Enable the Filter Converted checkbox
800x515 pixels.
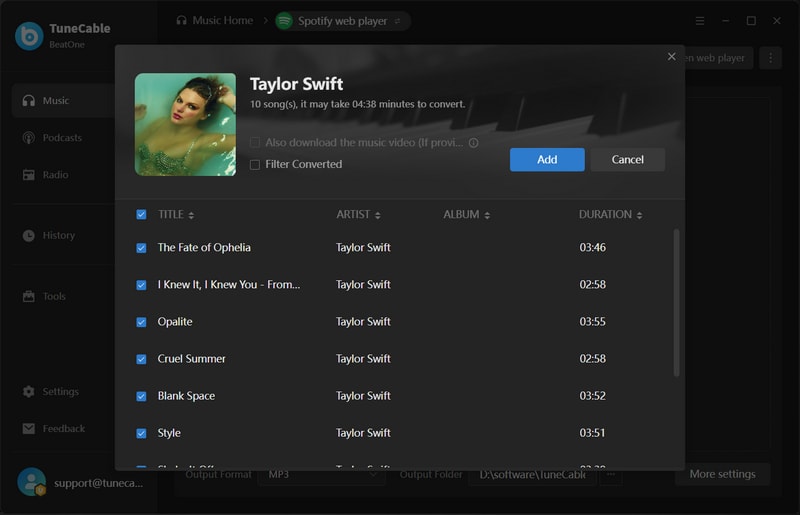pyautogui.click(x=255, y=164)
